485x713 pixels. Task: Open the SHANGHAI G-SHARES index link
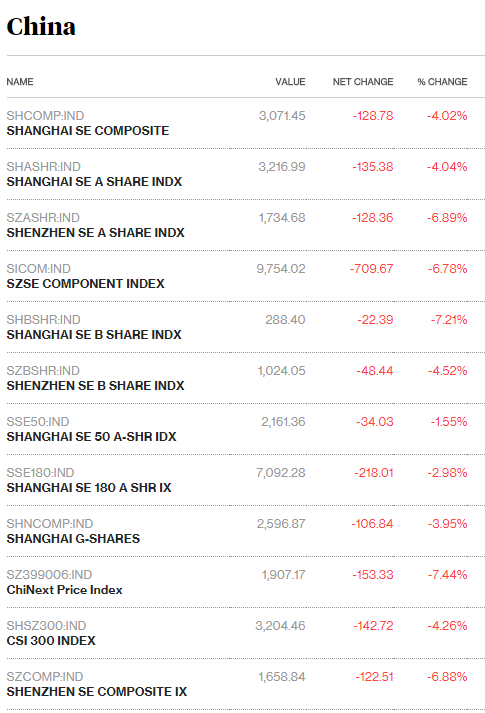(73, 538)
